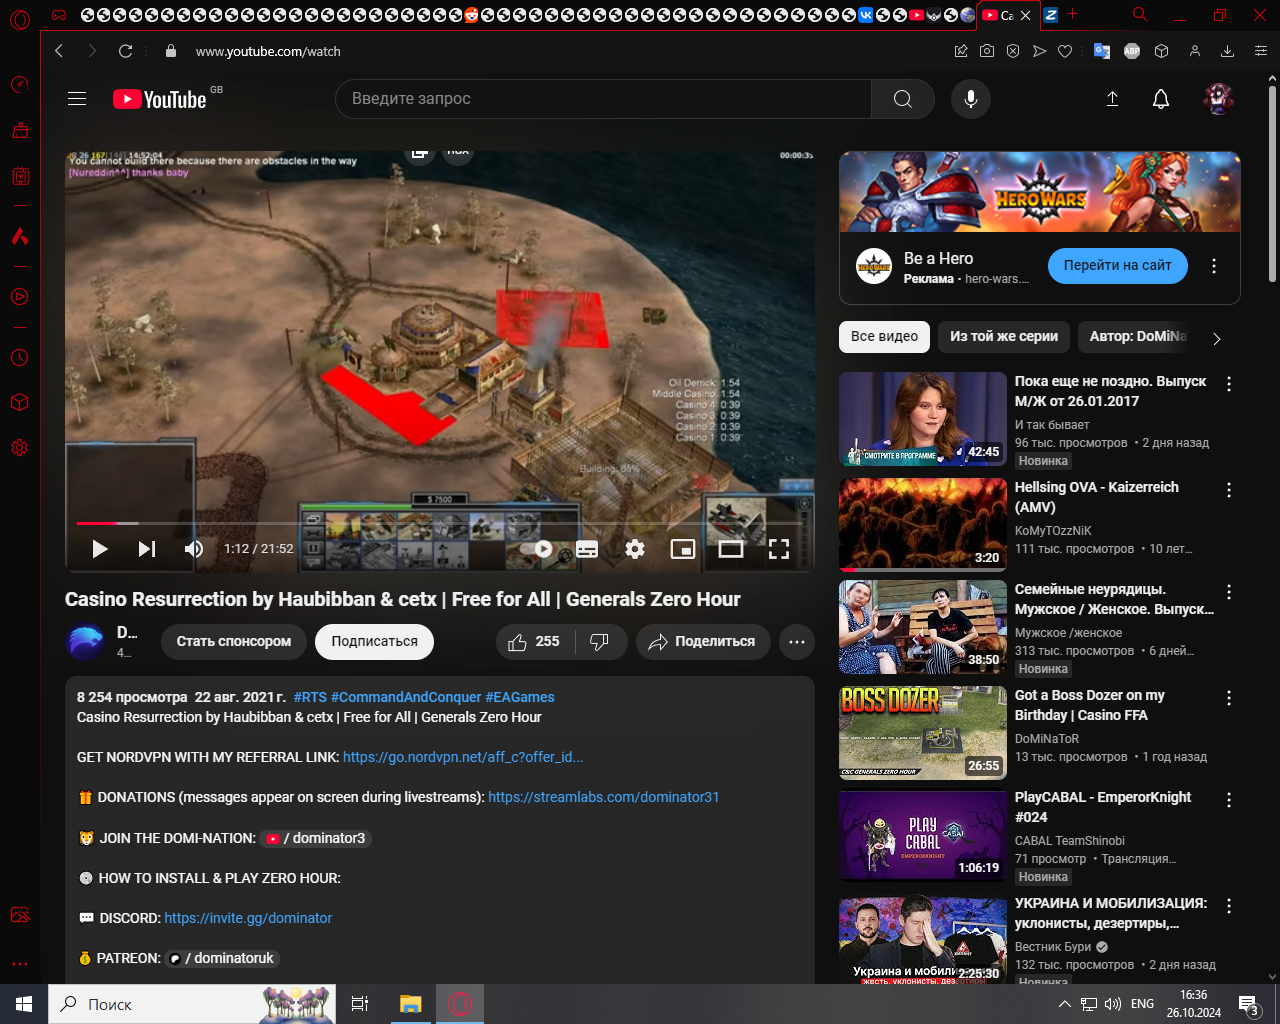
Task: Open File Explorer from taskbar
Action: pos(411,1004)
